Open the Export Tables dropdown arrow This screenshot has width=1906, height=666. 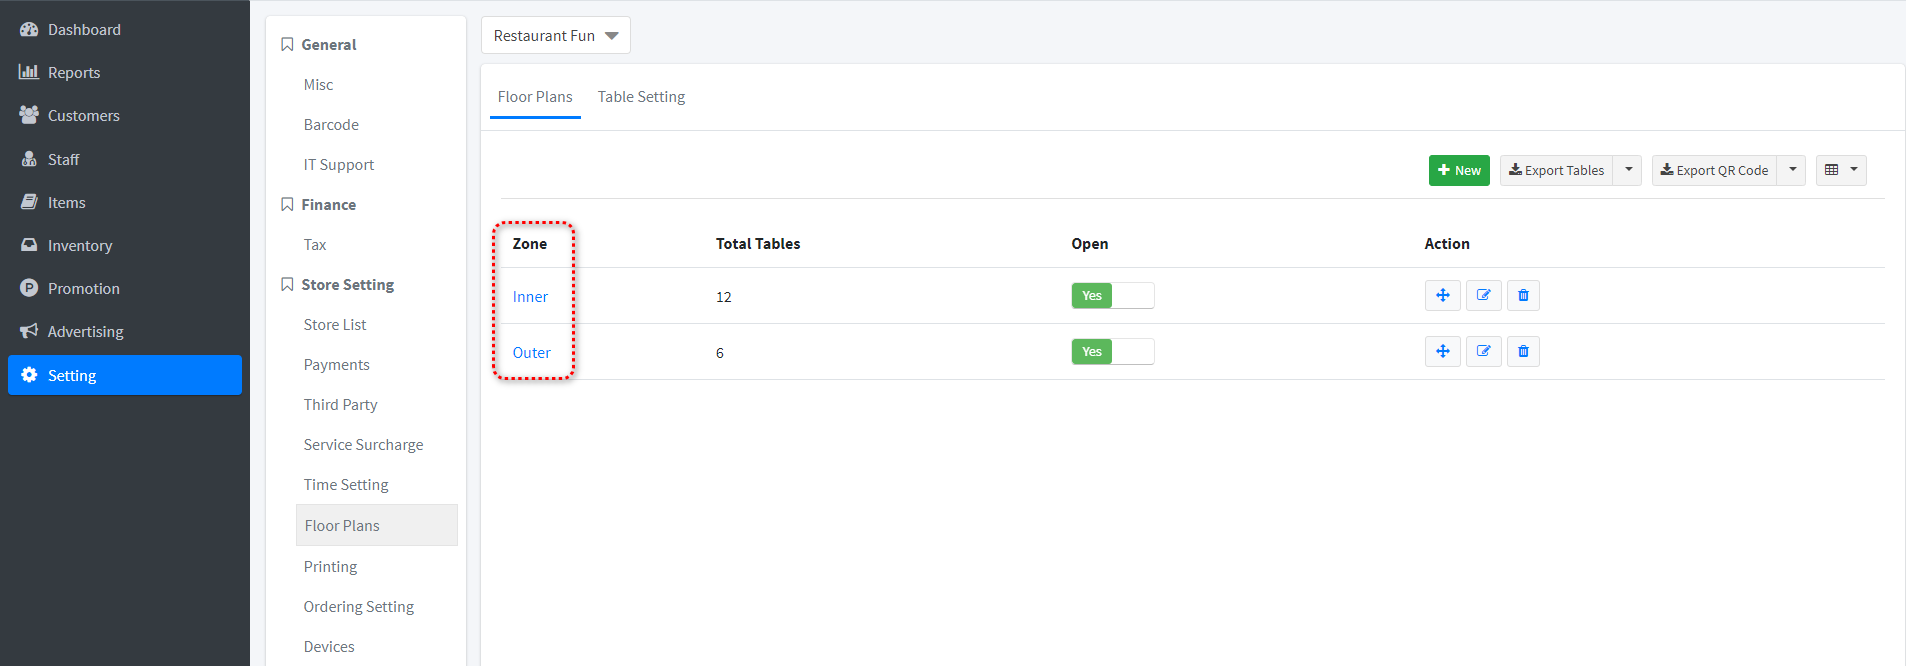click(x=1628, y=170)
